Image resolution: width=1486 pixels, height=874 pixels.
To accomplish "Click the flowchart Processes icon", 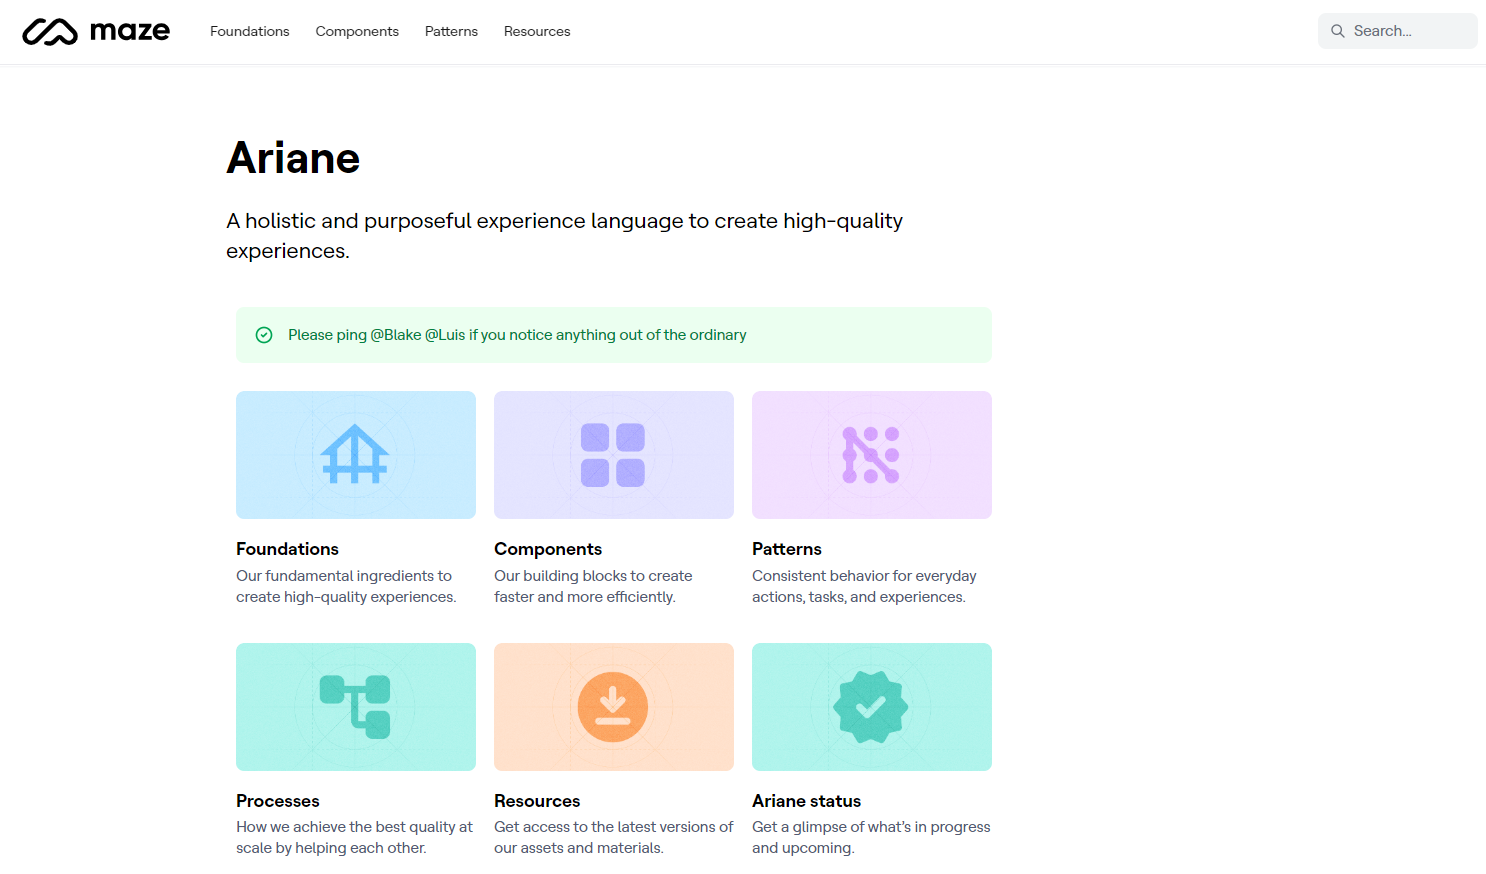I will coord(355,707).
